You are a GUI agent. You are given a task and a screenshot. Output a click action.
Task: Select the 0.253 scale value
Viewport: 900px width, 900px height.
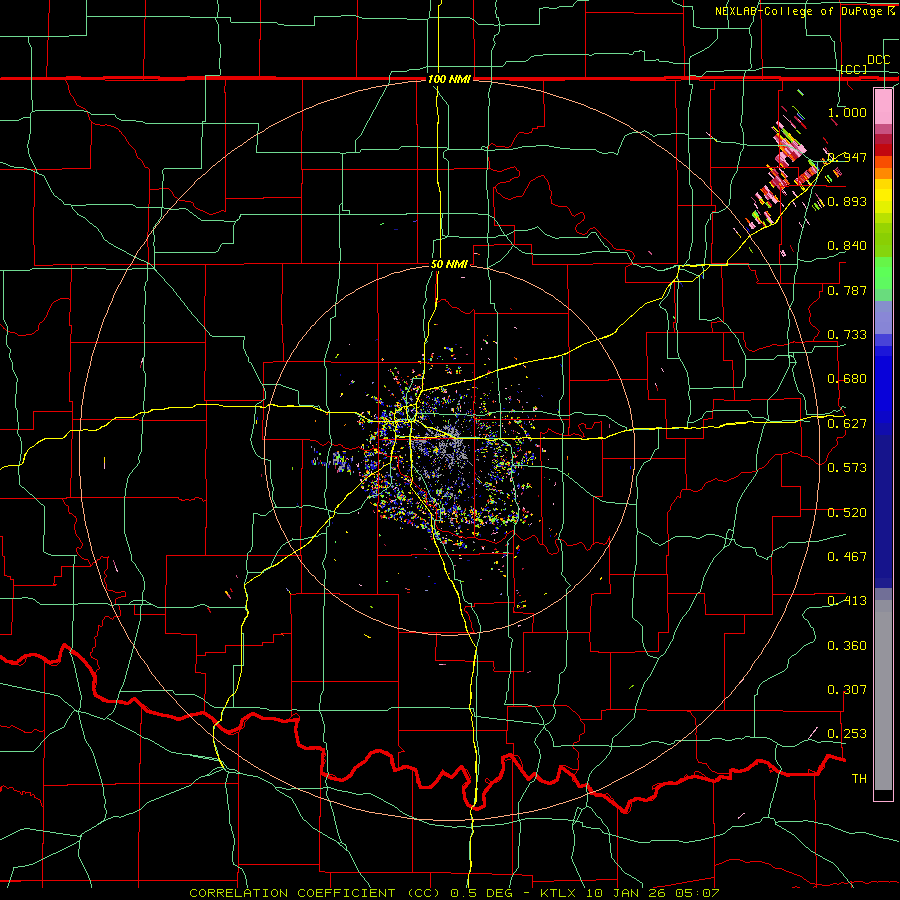[x=847, y=734]
